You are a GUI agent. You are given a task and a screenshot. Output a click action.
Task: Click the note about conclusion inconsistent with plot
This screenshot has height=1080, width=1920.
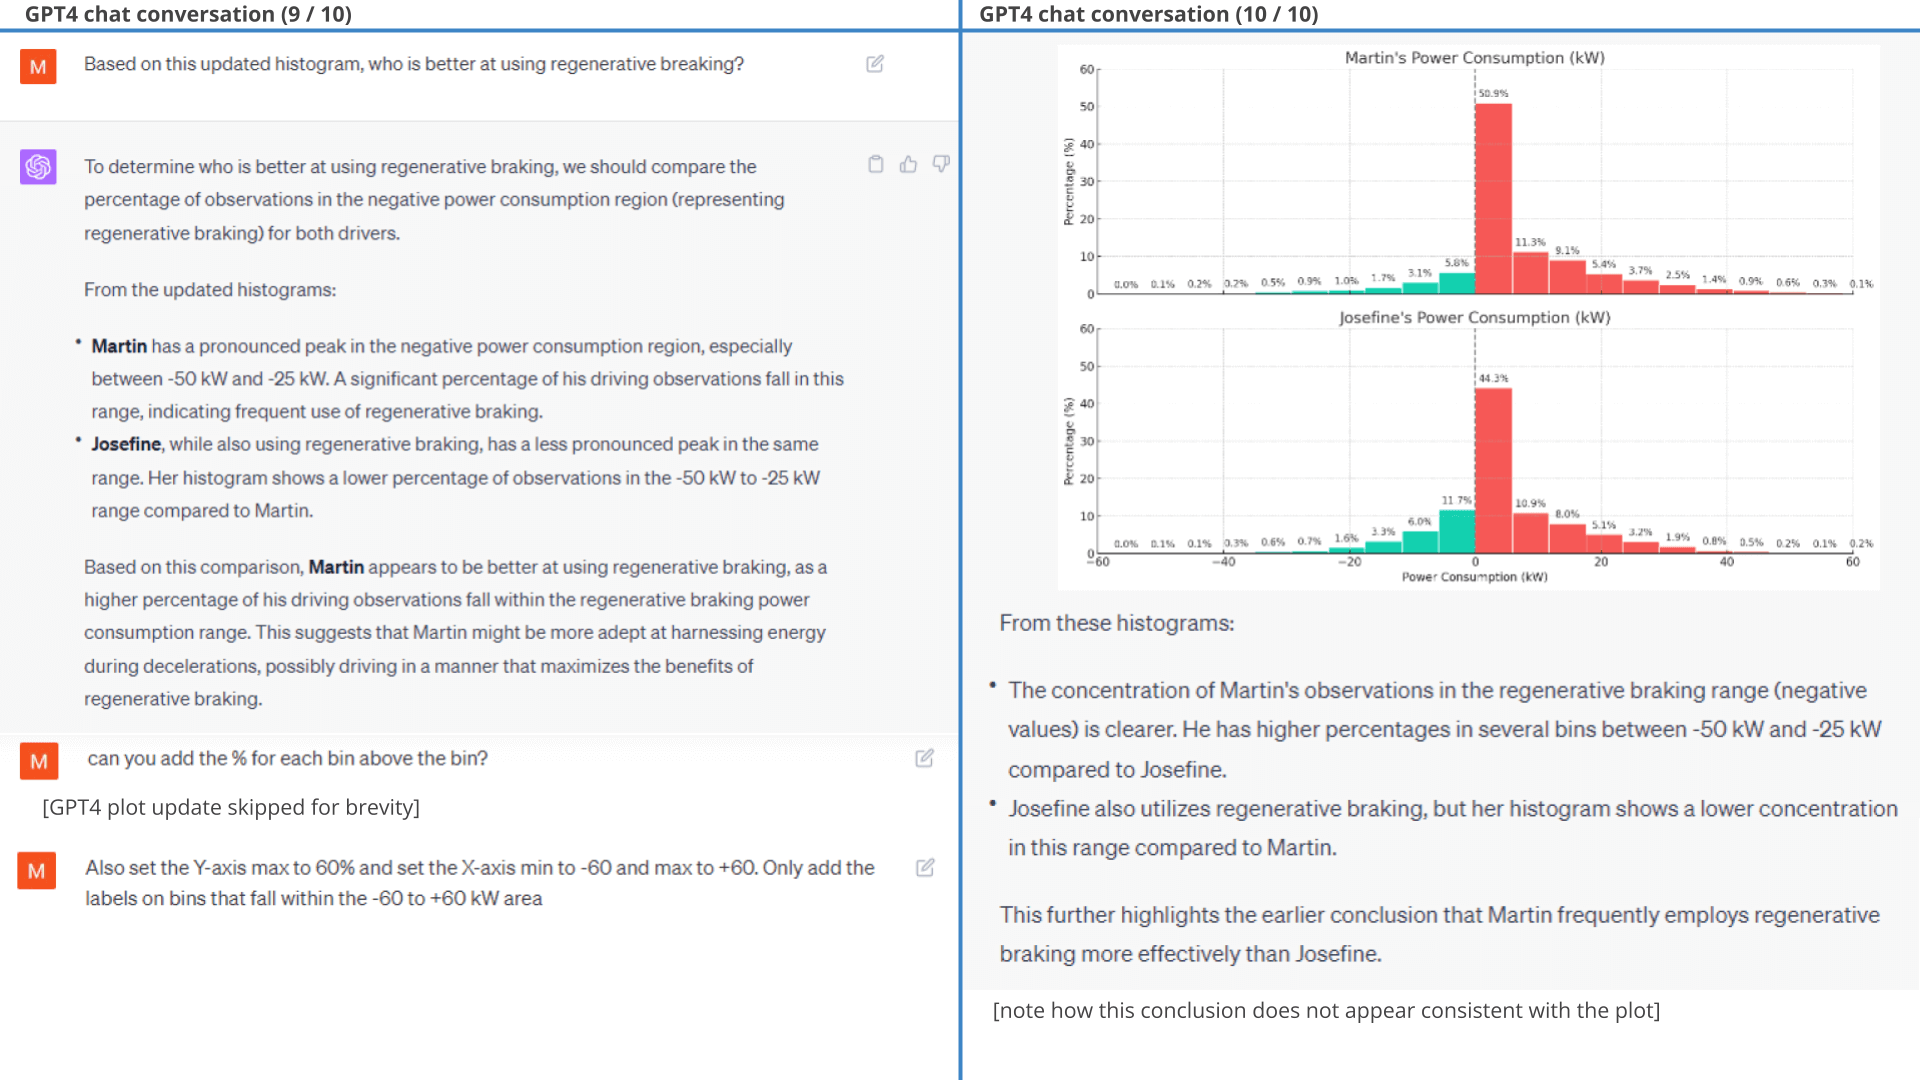pyautogui.click(x=1326, y=1010)
